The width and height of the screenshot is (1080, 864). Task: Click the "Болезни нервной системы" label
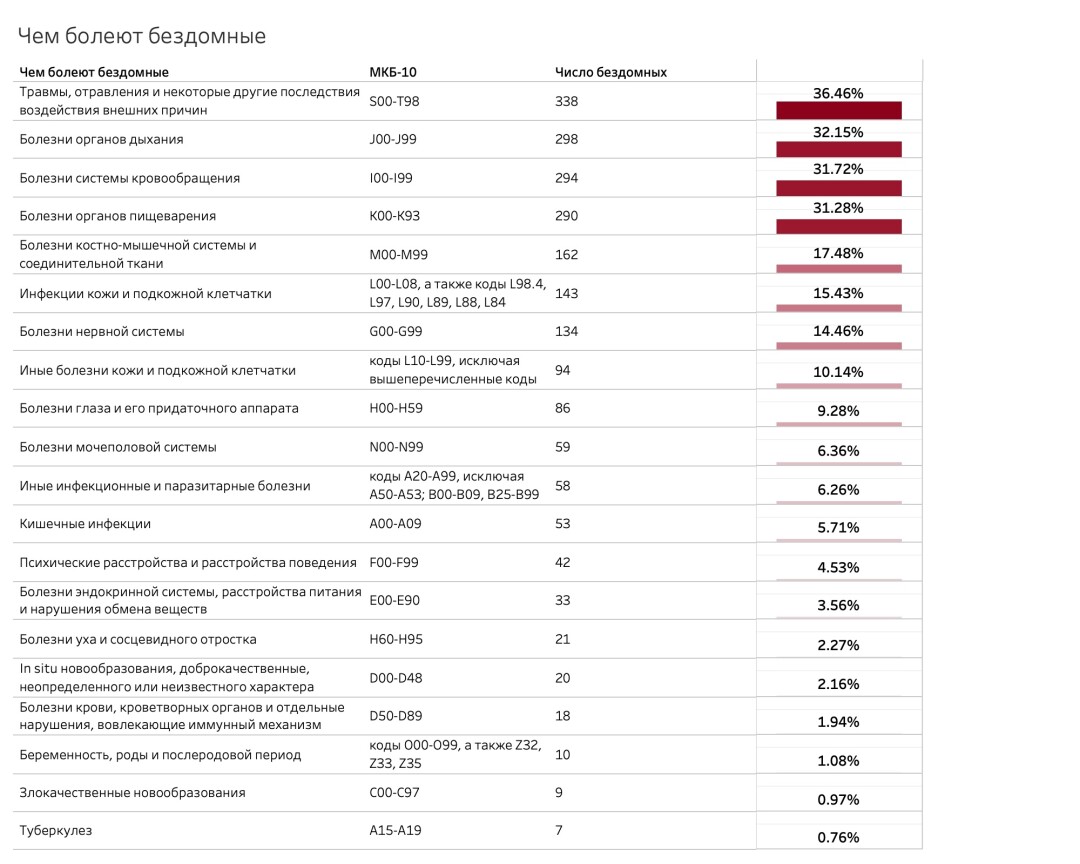point(101,332)
